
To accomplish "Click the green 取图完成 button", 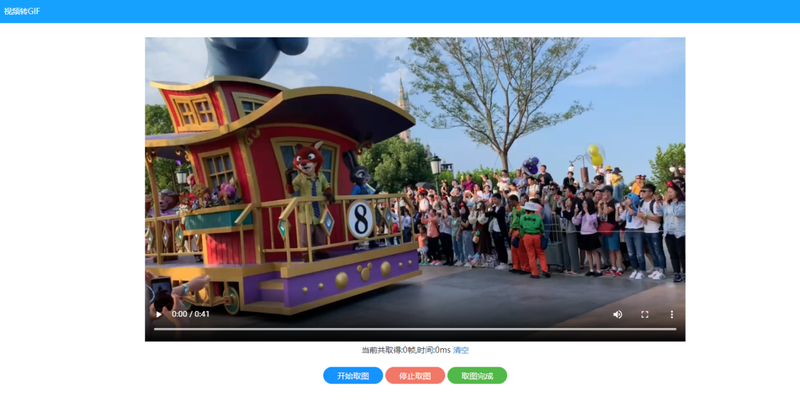I will 477,375.
